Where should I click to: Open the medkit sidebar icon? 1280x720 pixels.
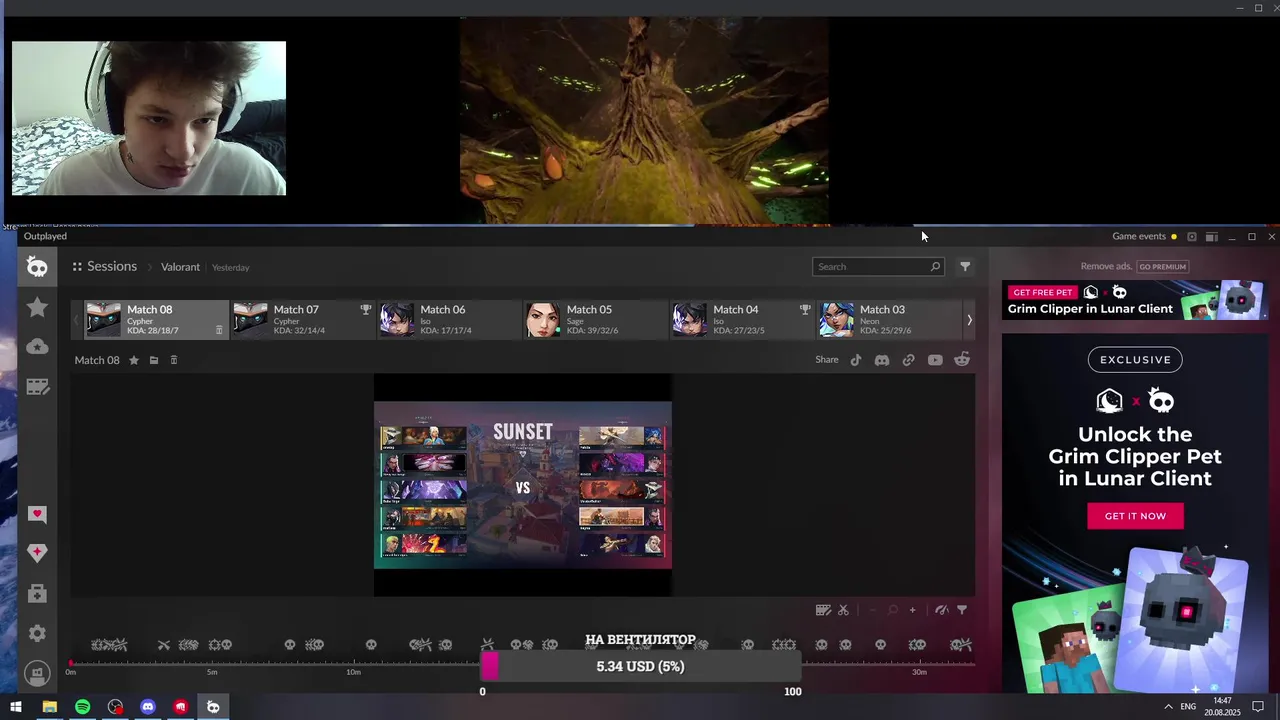pyautogui.click(x=37, y=594)
